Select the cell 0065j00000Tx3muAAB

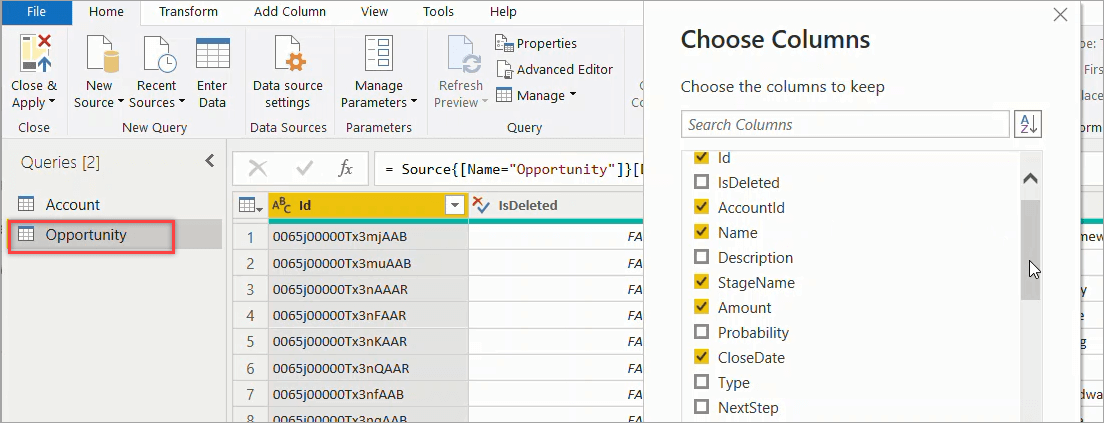pyautogui.click(x=368, y=263)
